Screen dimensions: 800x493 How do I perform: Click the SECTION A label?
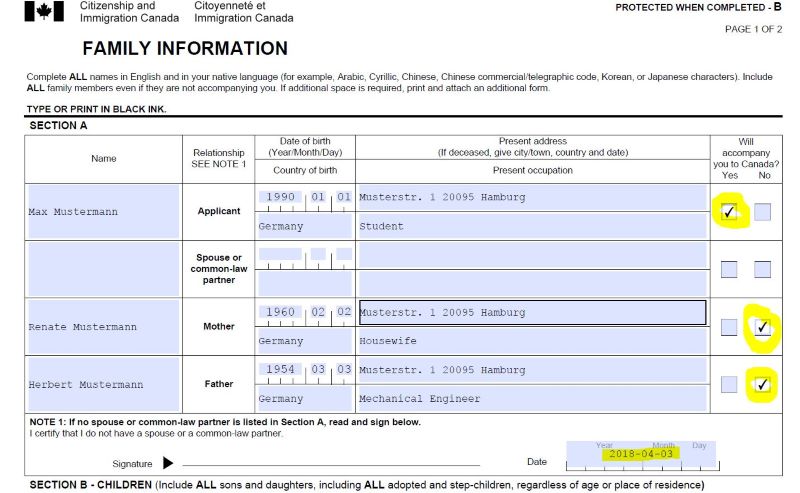pyautogui.click(x=58, y=126)
